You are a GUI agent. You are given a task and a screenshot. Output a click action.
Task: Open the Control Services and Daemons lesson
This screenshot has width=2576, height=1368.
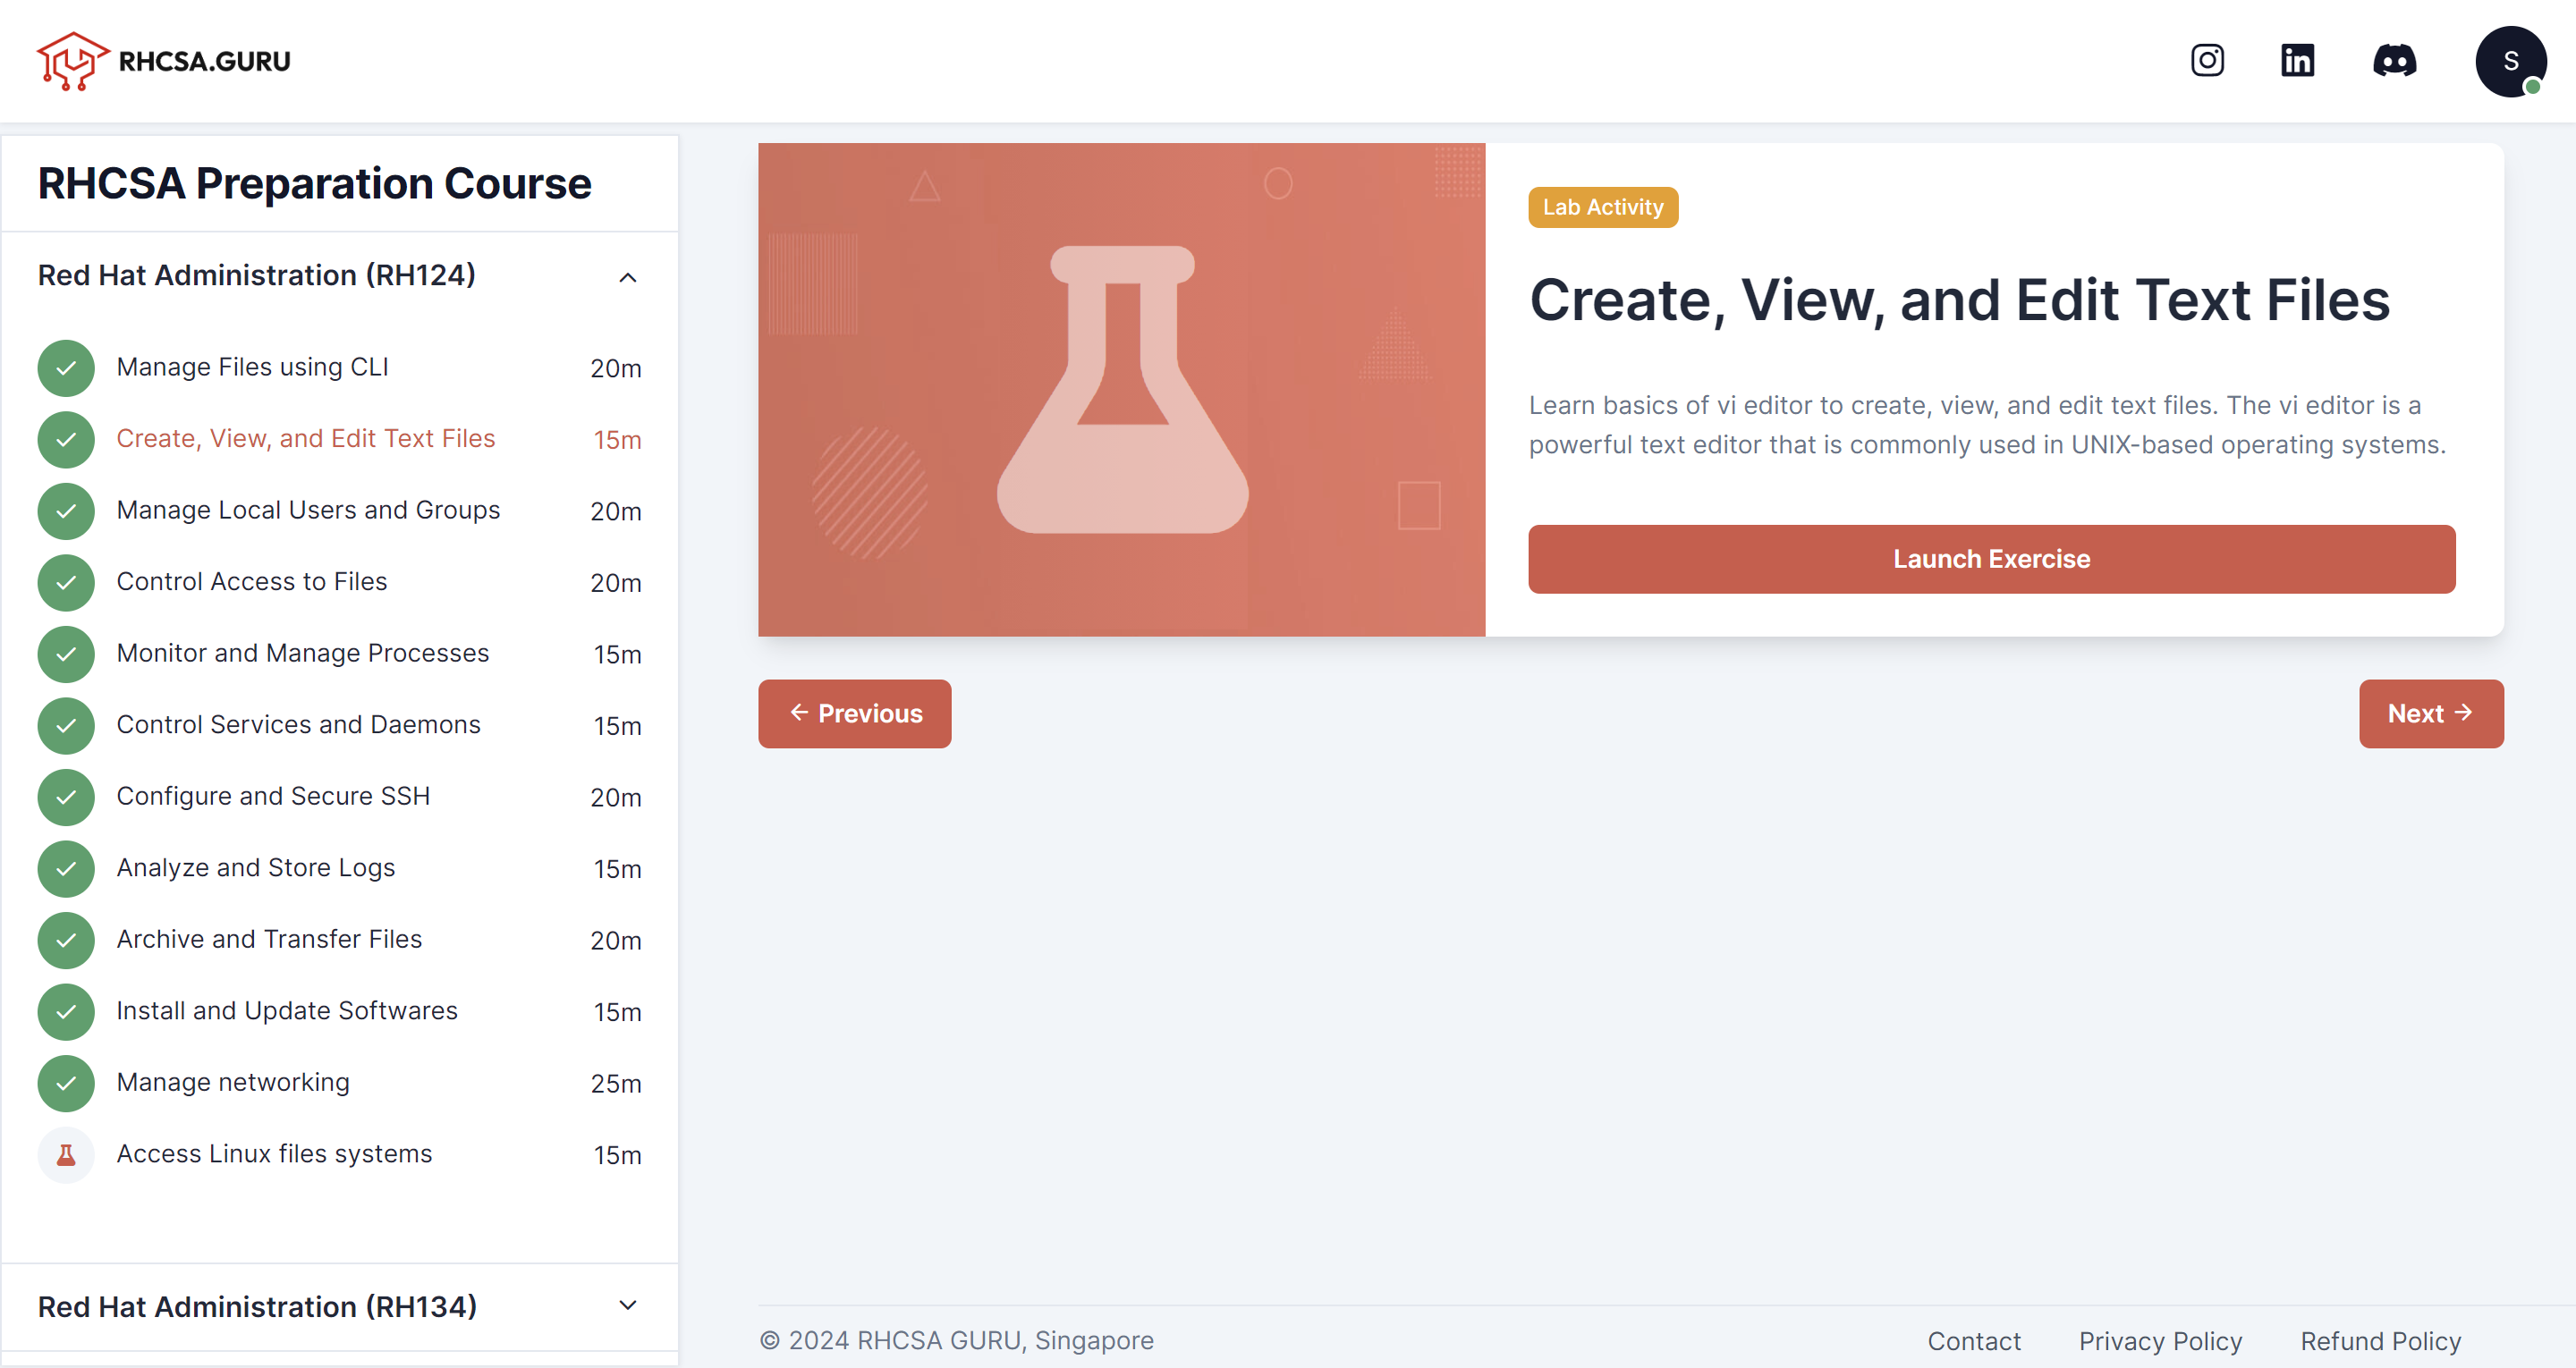point(299,725)
